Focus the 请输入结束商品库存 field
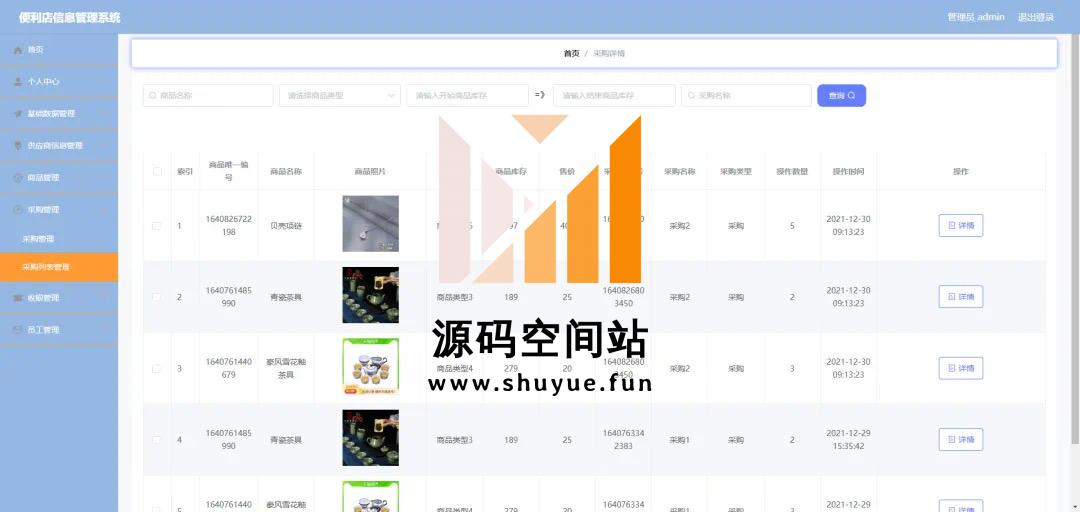 614,96
